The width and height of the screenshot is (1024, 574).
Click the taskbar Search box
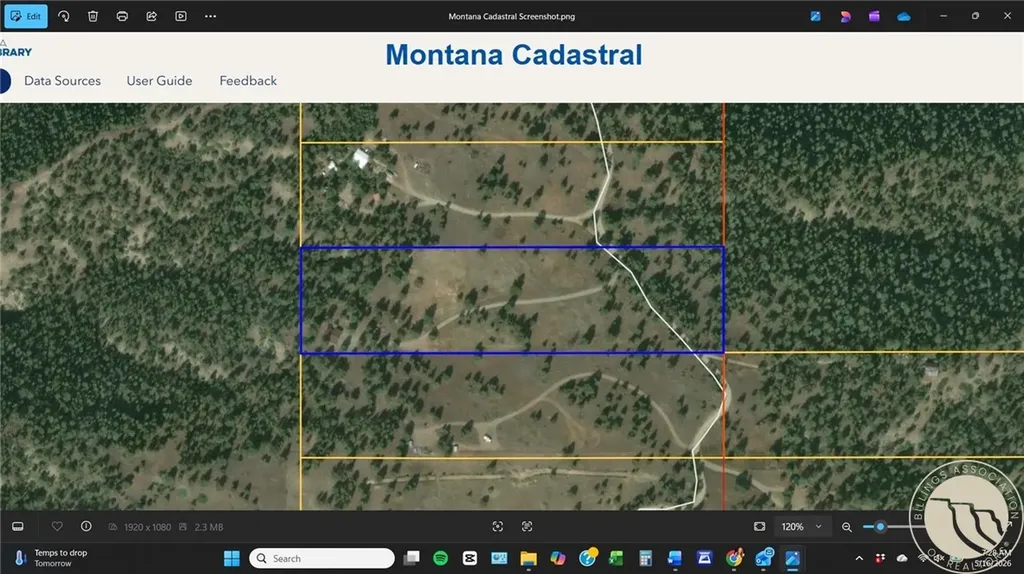[322, 558]
